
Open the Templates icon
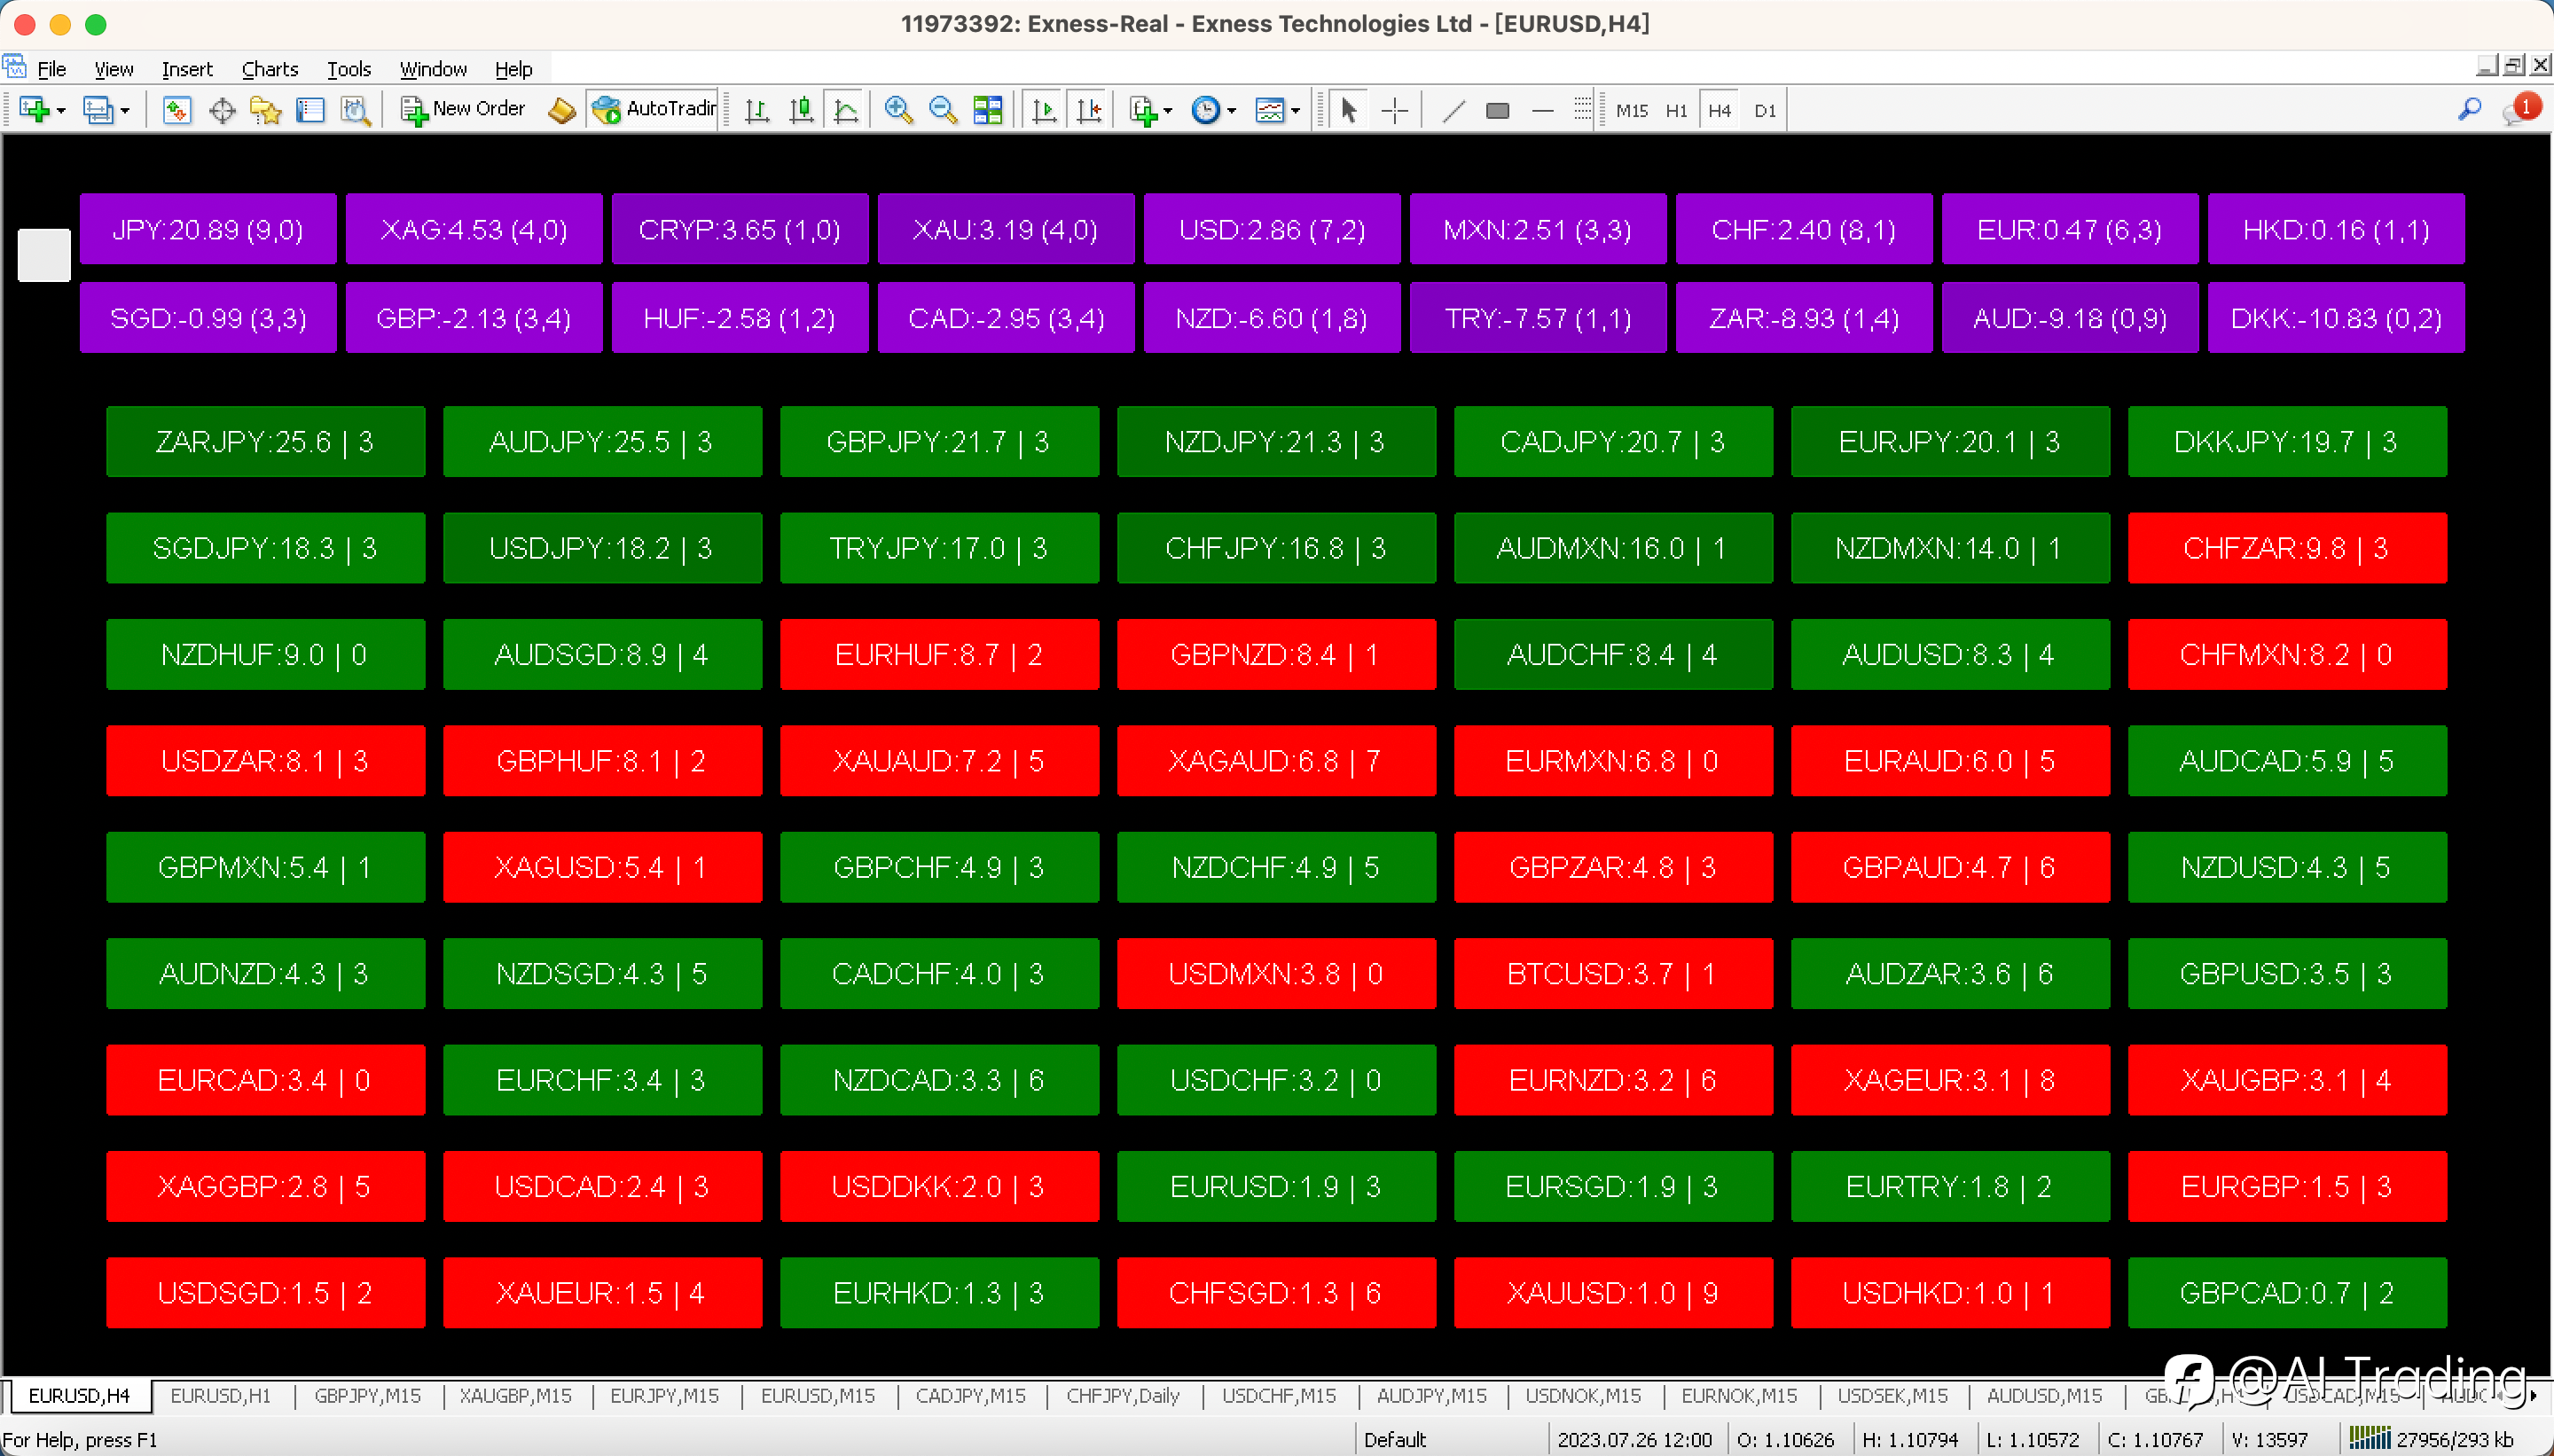[1270, 110]
